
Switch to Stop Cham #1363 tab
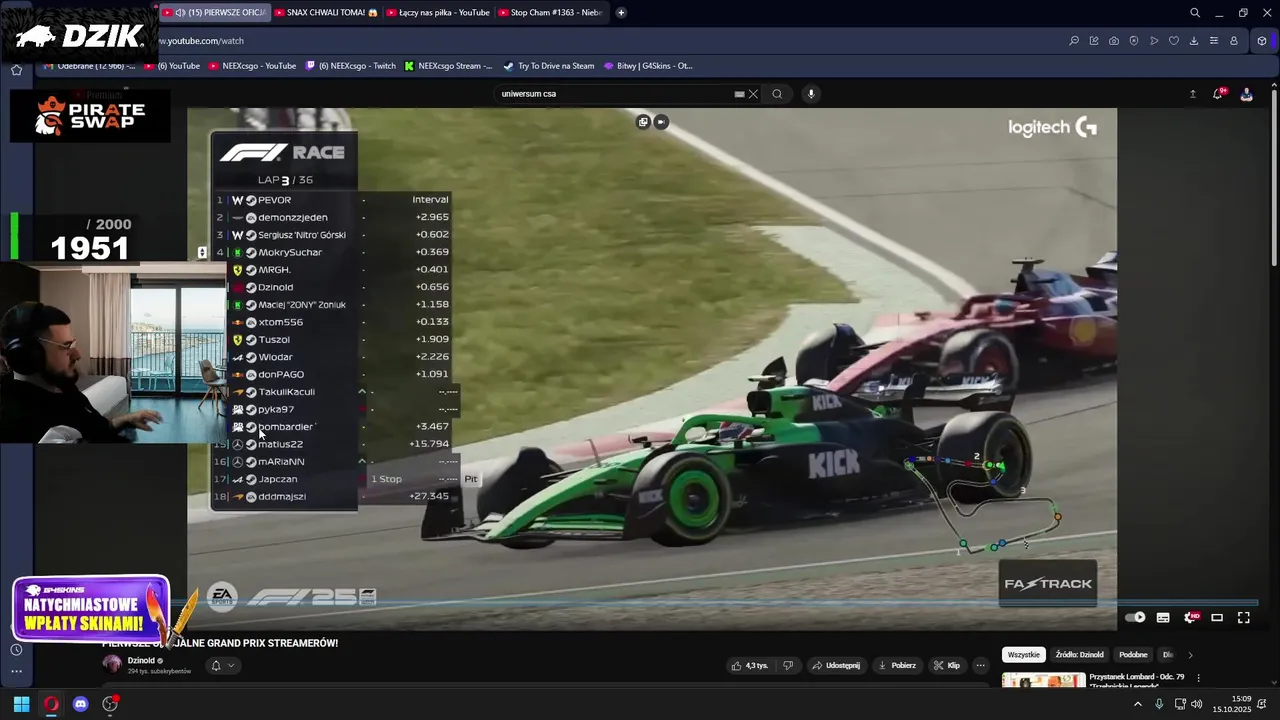(551, 12)
